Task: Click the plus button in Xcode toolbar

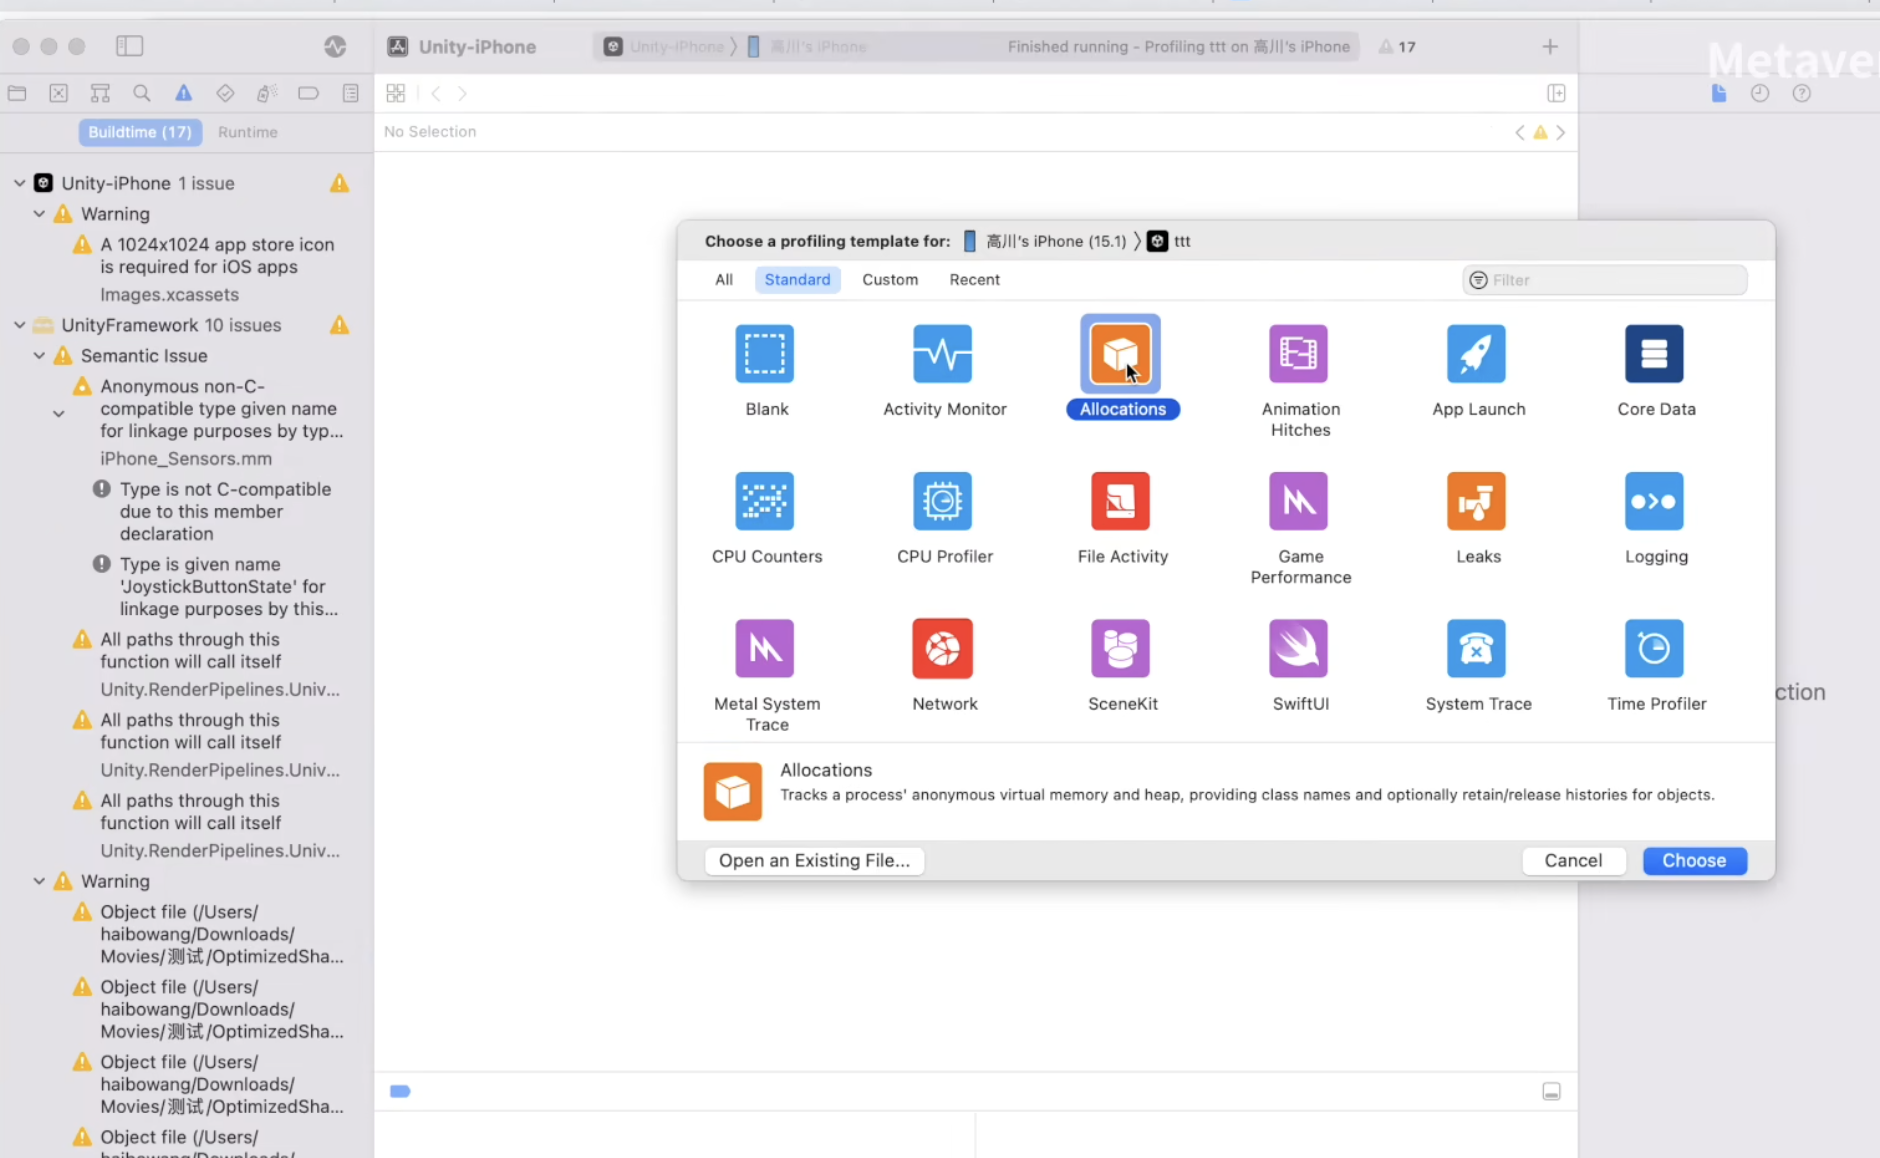Action: (1550, 46)
